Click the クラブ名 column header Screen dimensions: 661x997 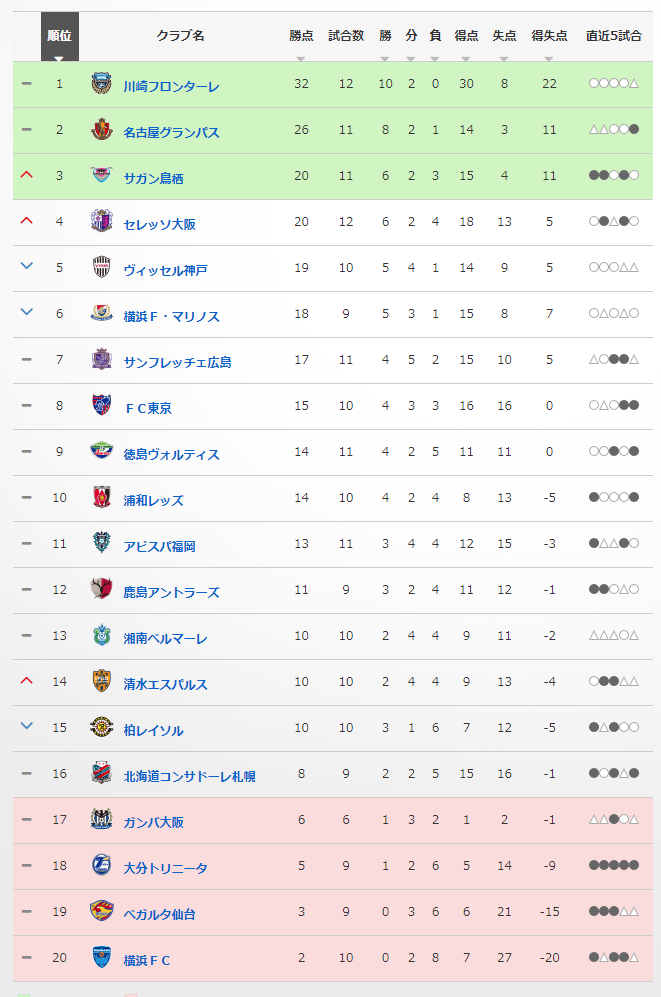[x=181, y=36]
